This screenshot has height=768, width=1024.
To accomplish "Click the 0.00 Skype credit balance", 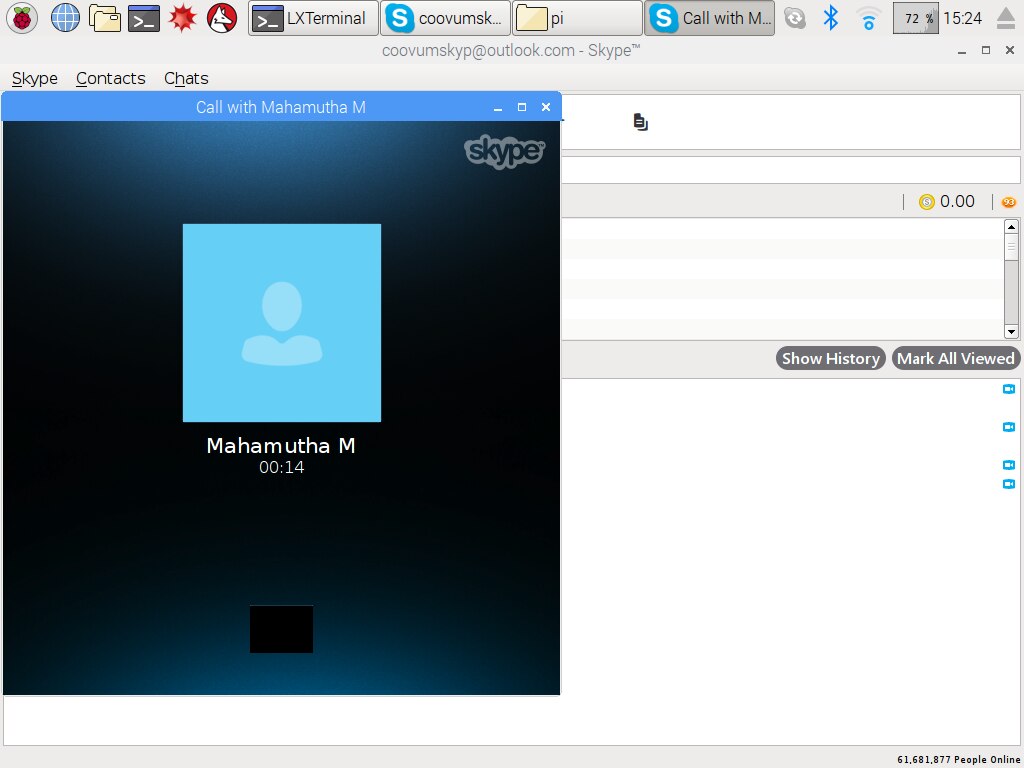I will click(x=957, y=201).
